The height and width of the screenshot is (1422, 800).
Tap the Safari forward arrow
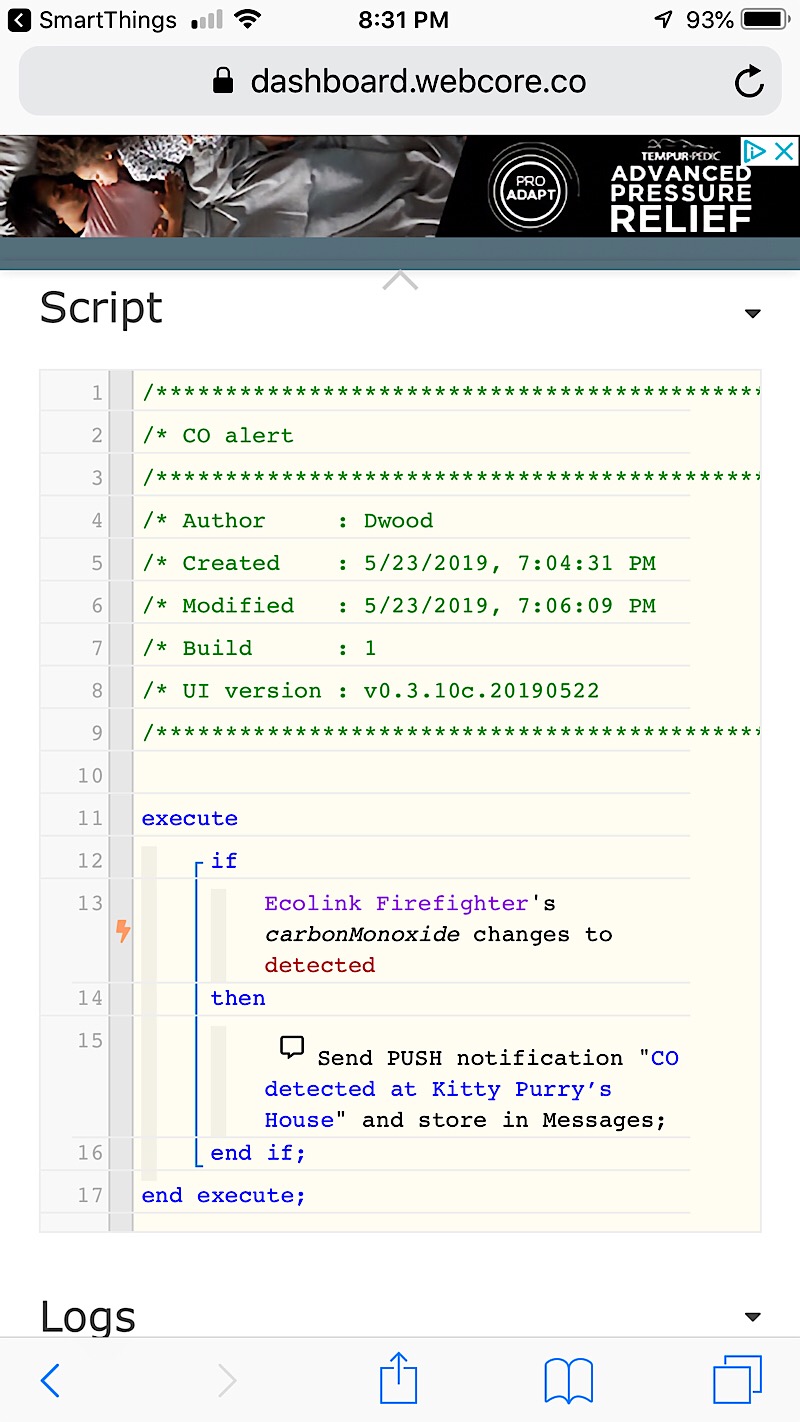pos(227,1381)
